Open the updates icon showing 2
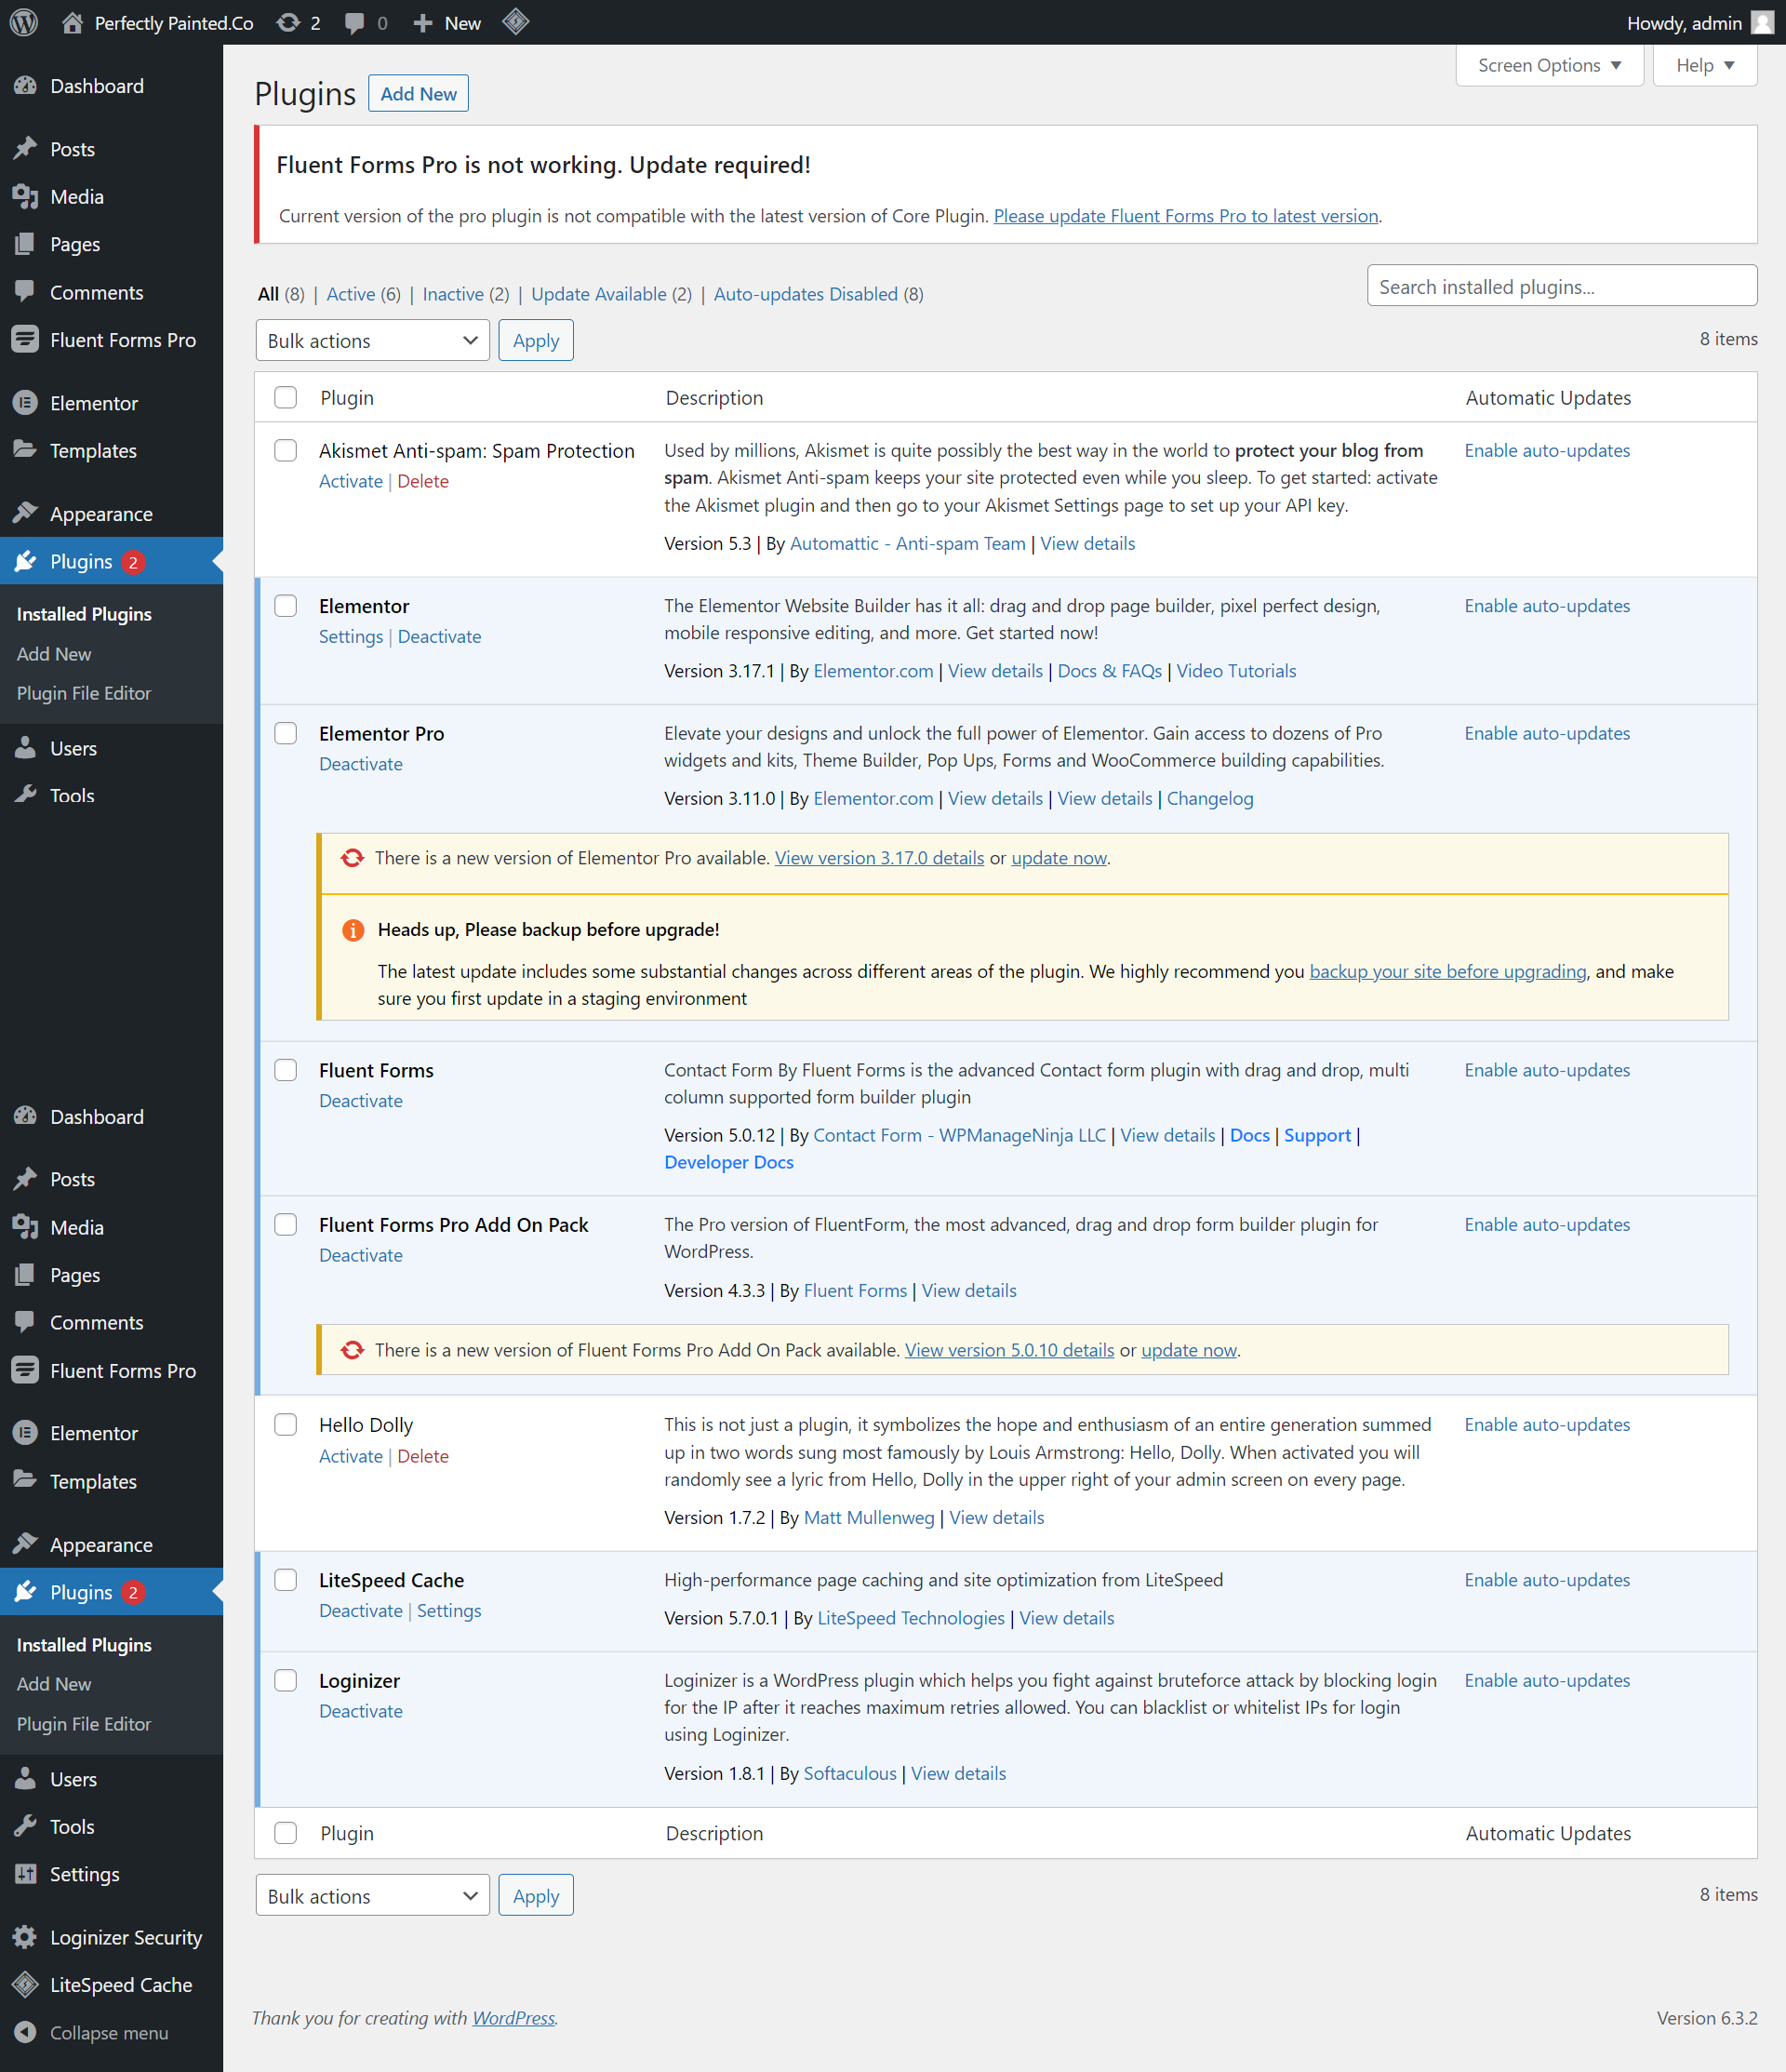 (x=288, y=22)
